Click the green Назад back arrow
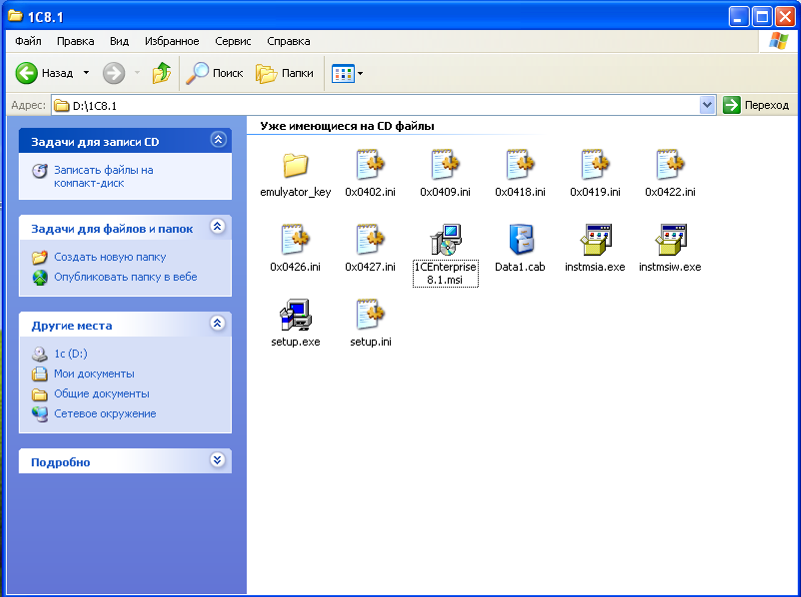The image size is (801, 597). pos(26,73)
